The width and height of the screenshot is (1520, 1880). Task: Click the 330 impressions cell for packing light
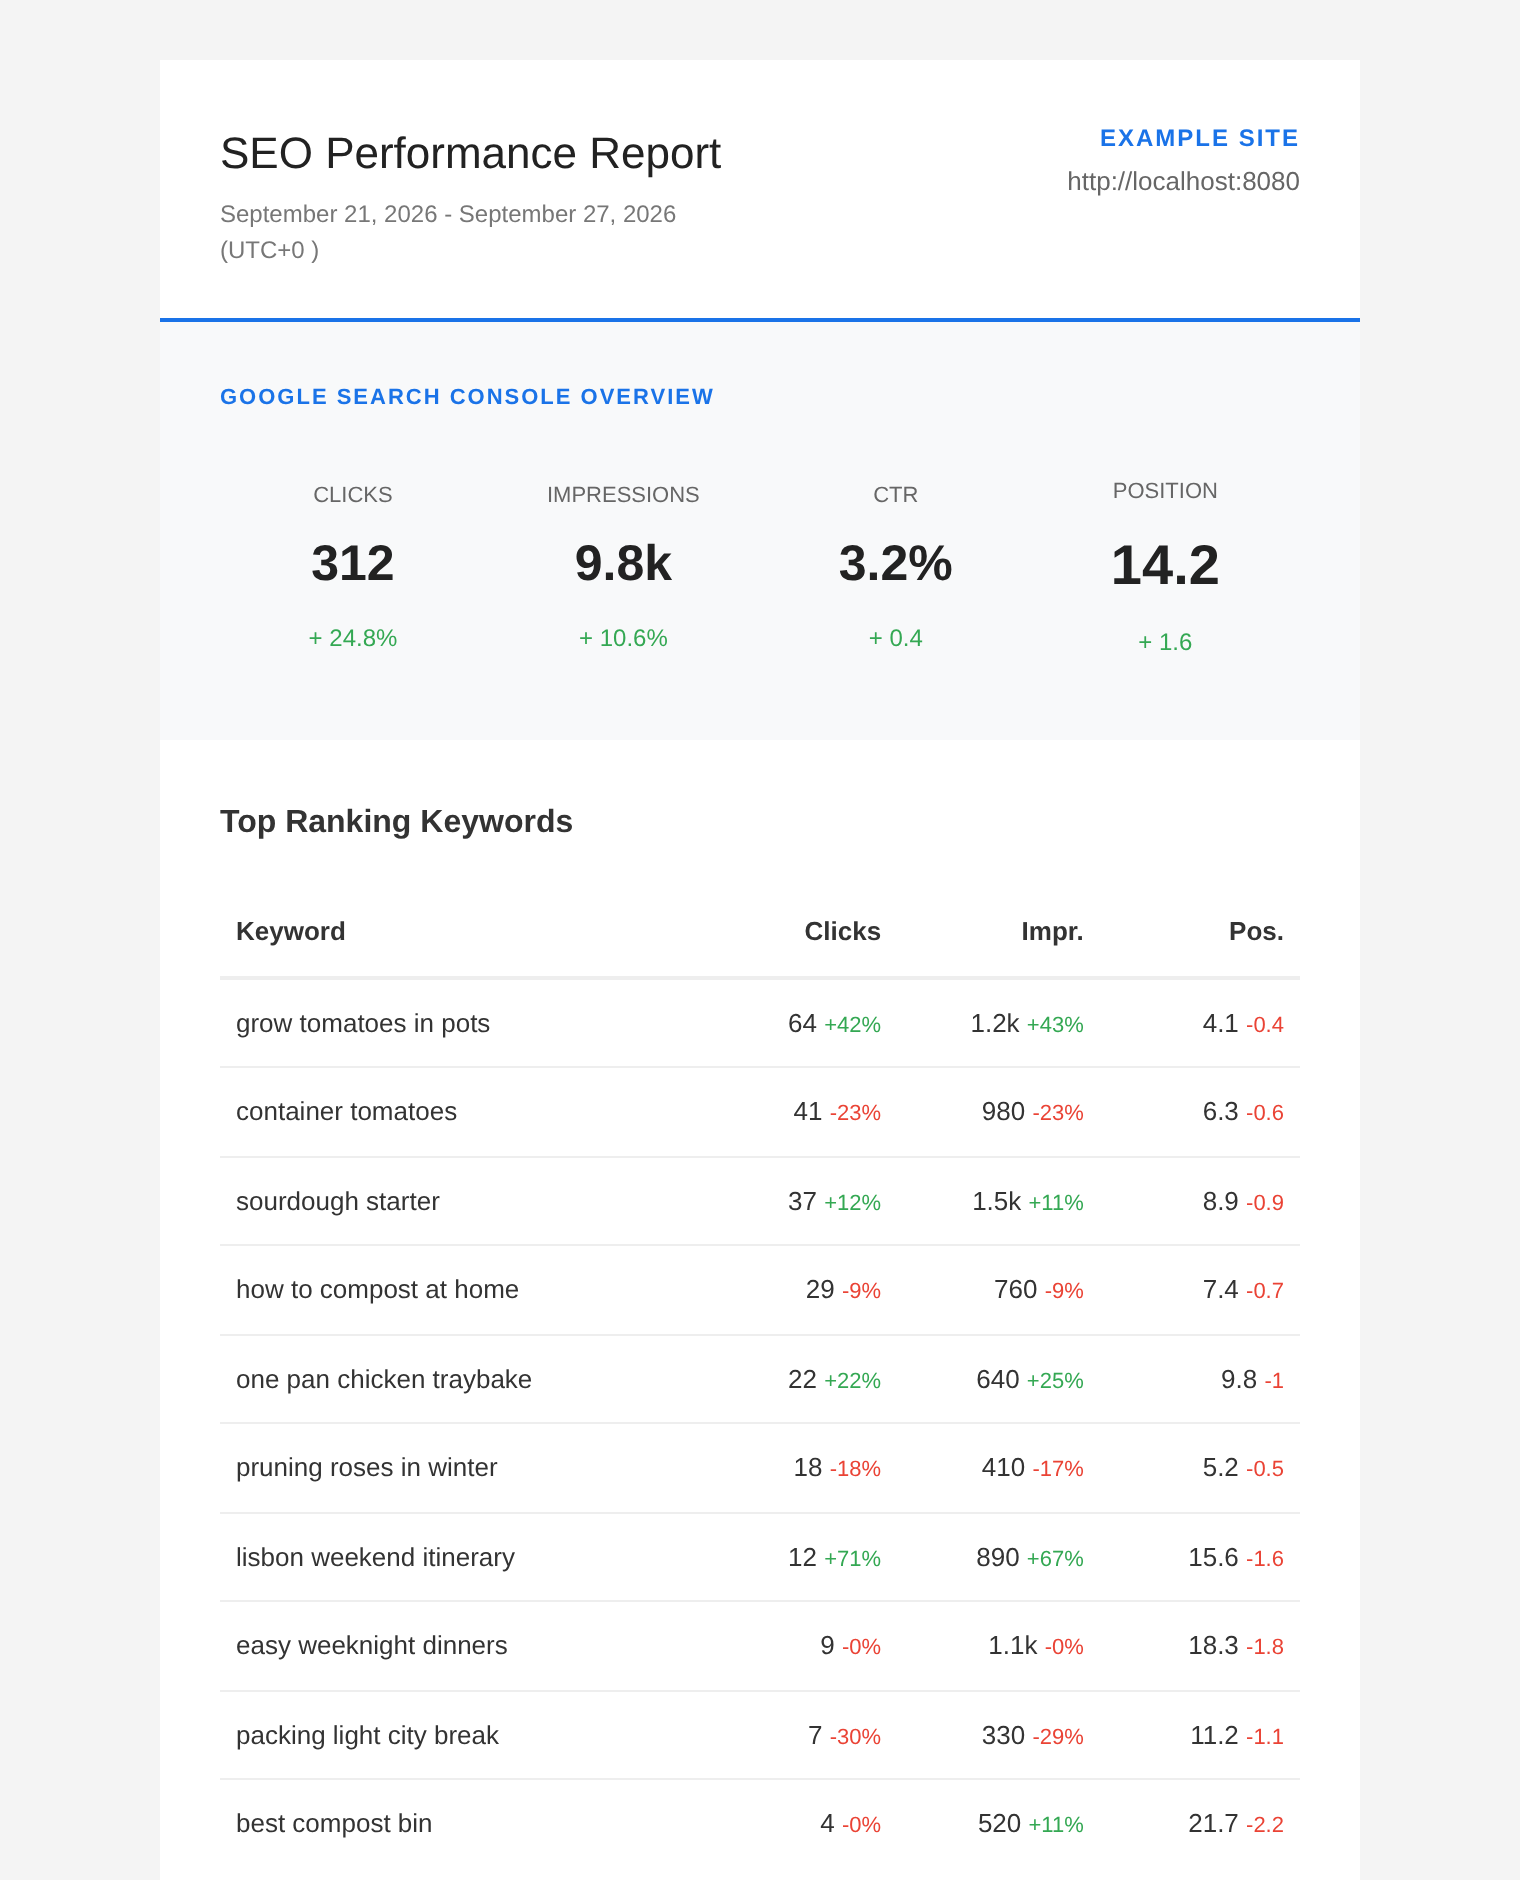point(1033,1735)
